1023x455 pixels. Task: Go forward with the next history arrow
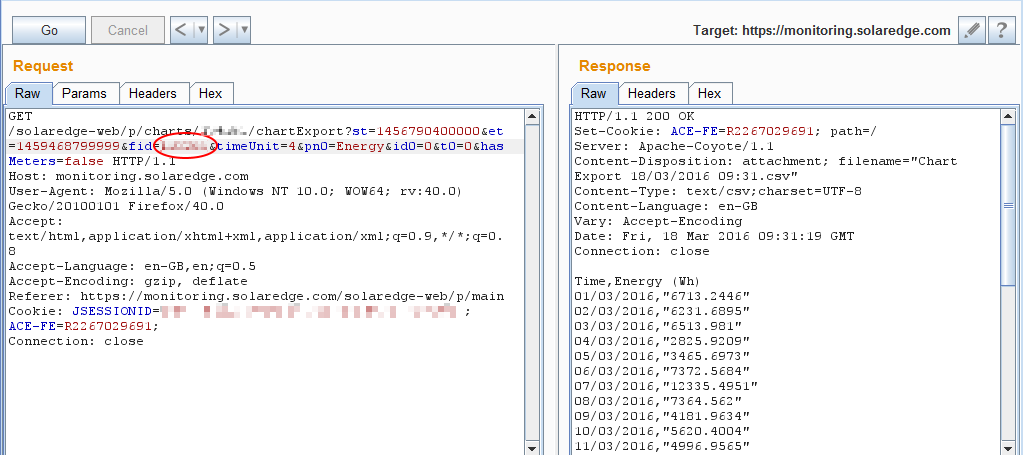tap(224, 30)
